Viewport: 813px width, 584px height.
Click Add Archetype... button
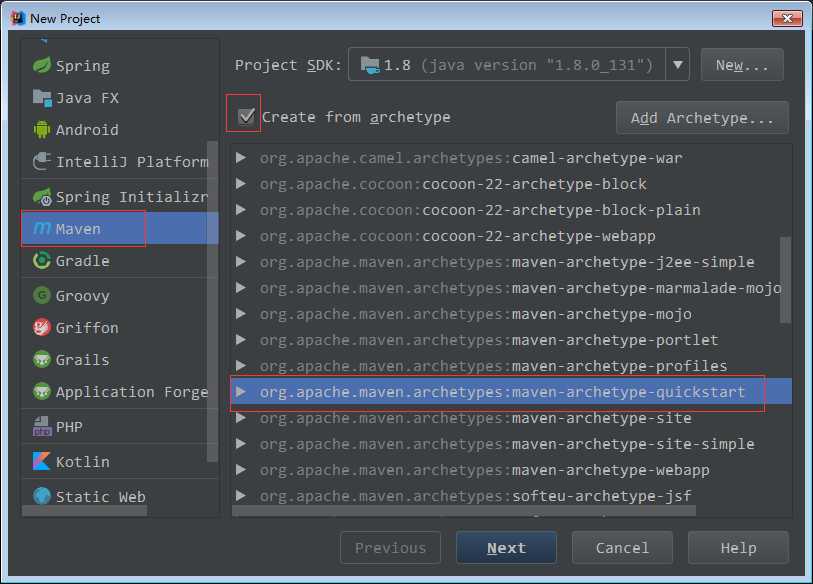pos(702,118)
